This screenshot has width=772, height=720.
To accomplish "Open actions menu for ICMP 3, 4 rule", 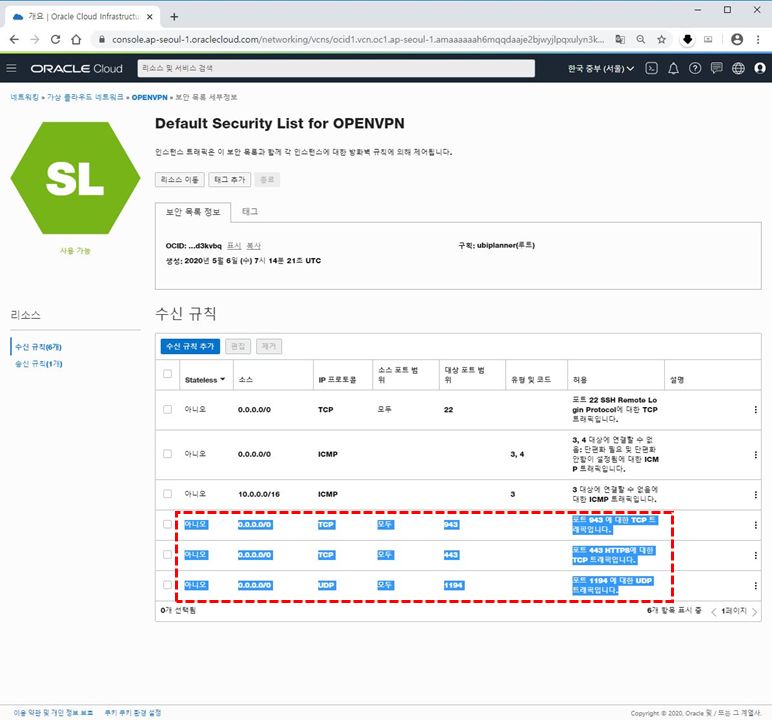I will (755, 455).
